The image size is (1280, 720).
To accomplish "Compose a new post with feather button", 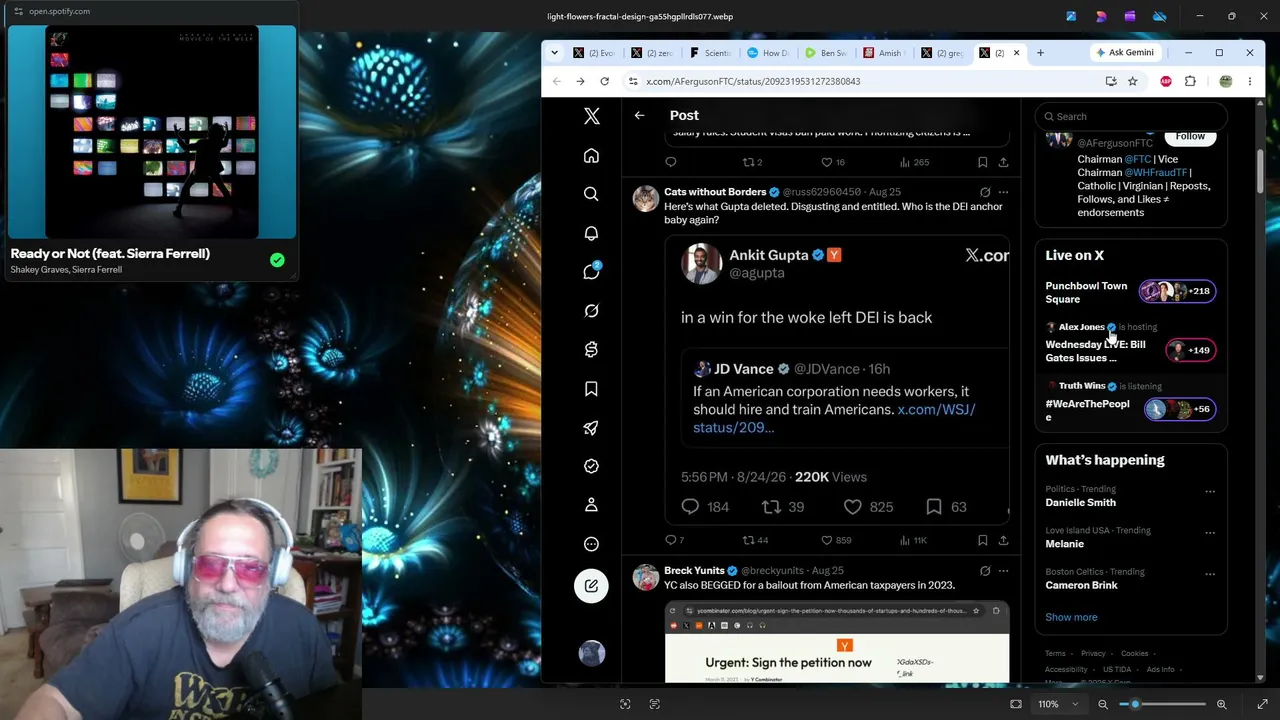I will click(591, 586).
